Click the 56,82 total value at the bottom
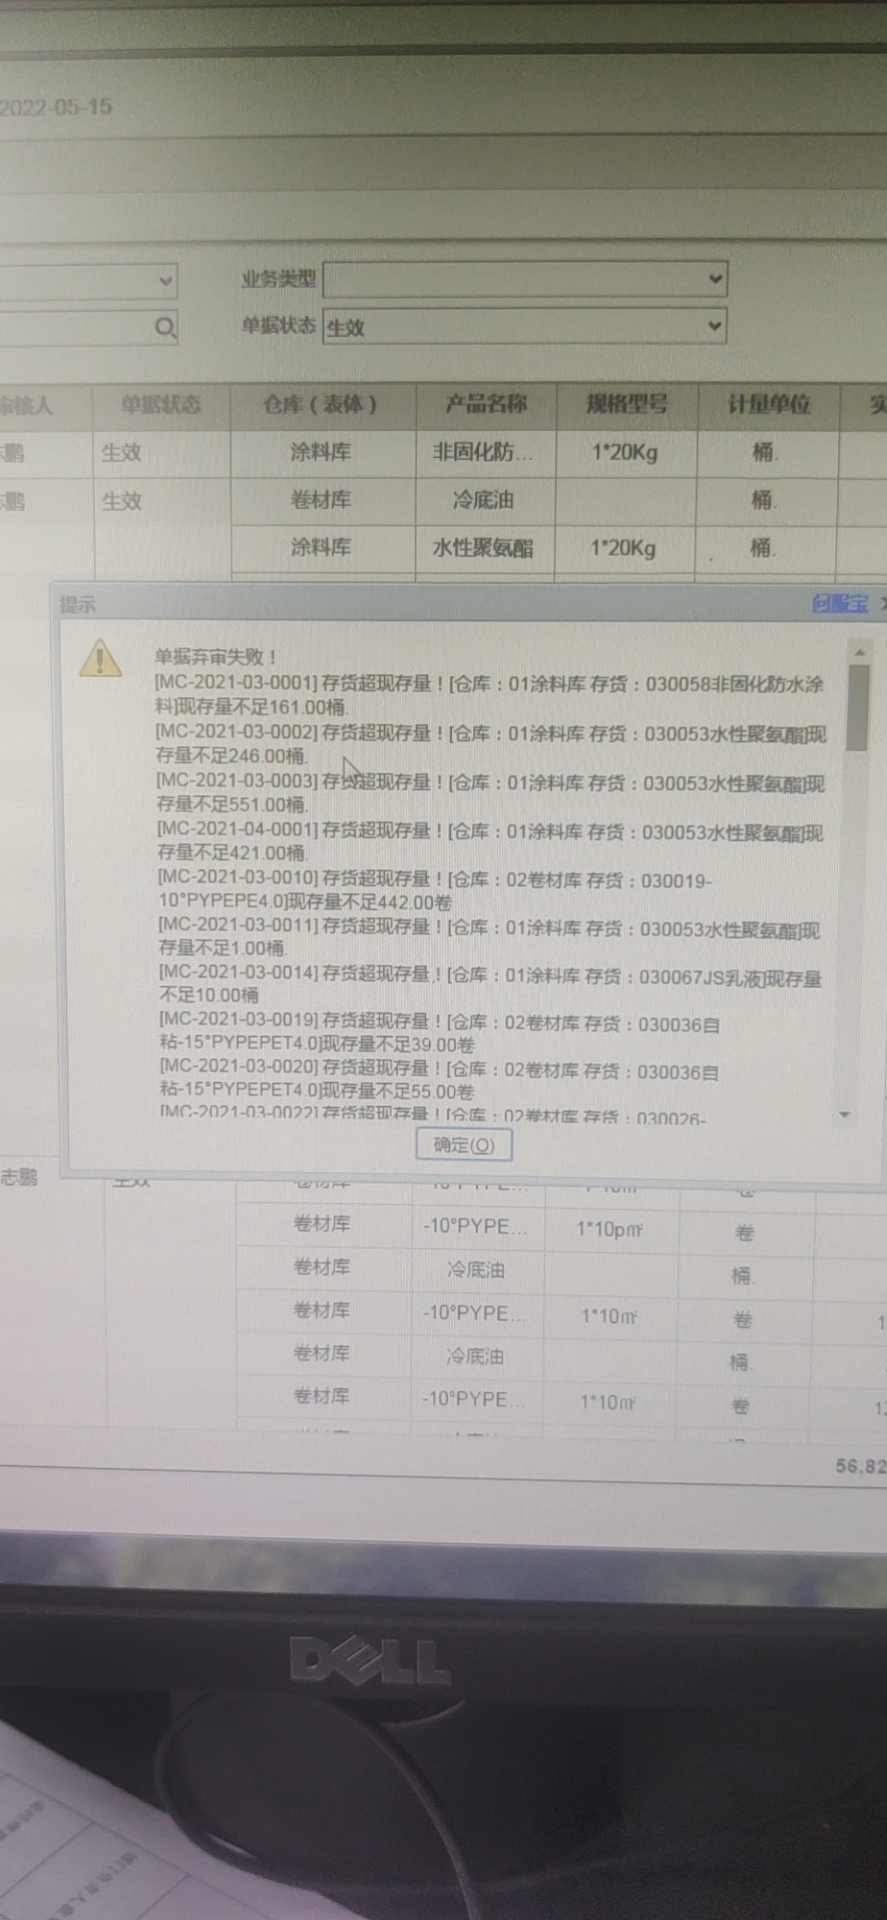The width and height of the screenshot is (887, 1920). (x=861, y=1466)
